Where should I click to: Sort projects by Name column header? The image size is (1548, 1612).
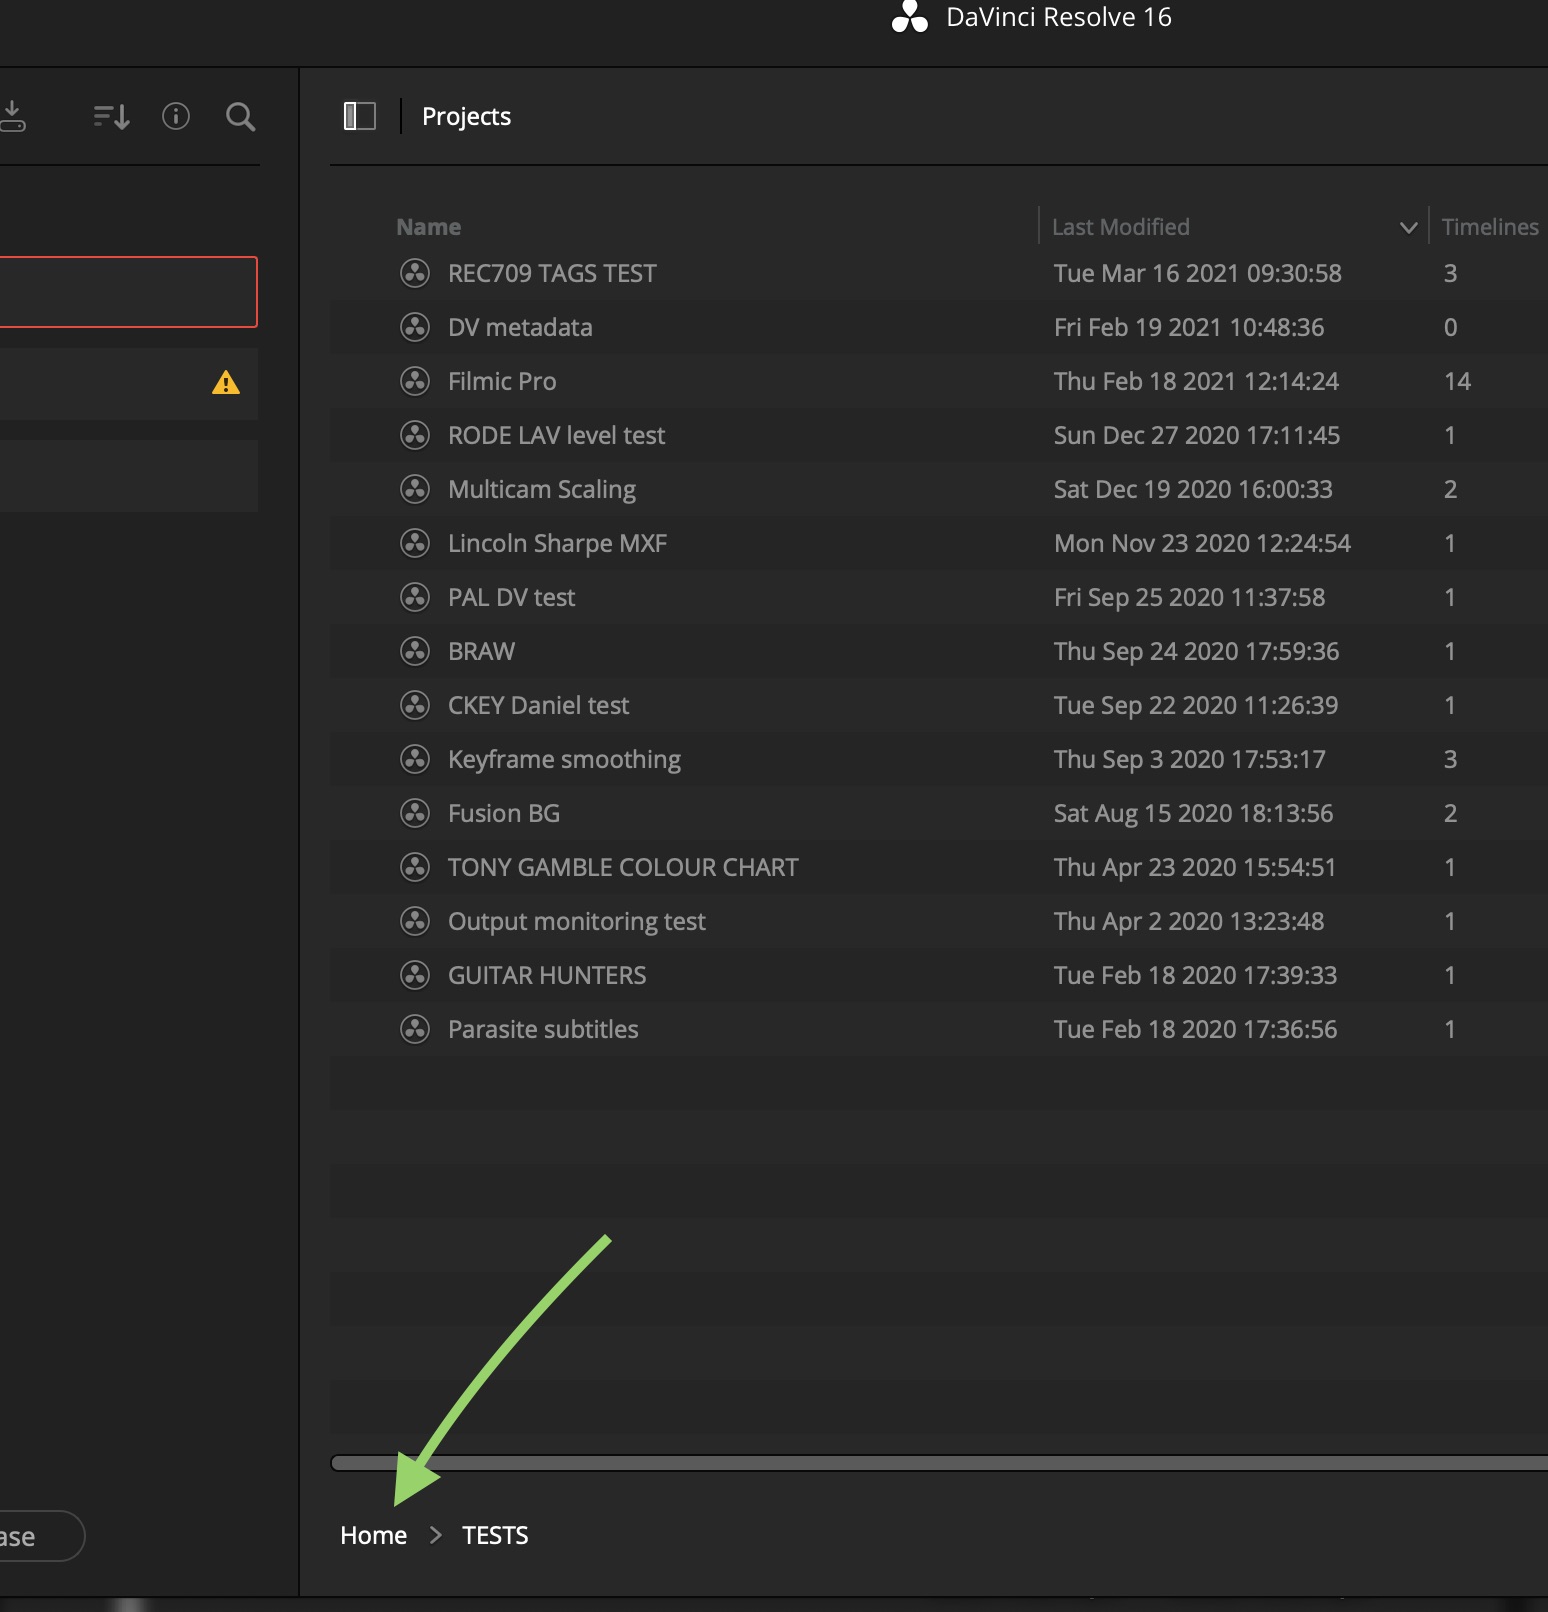[428, 227]
